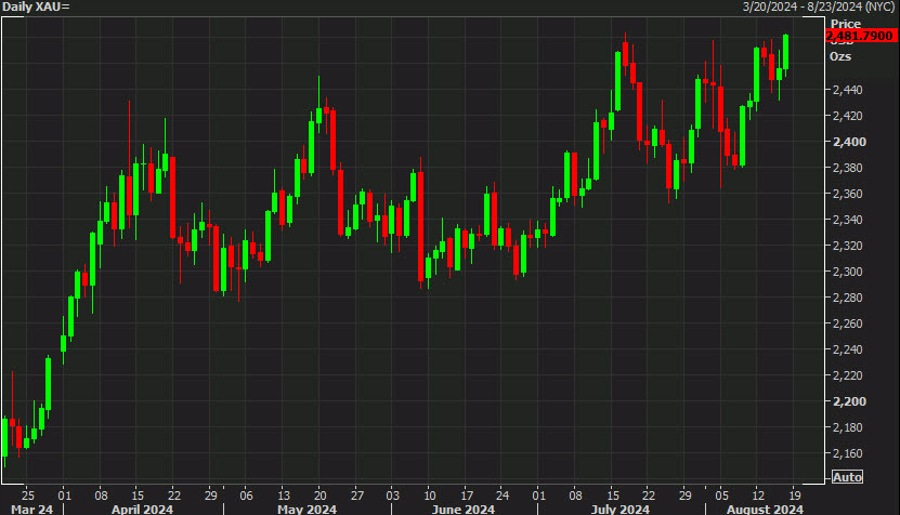Screen dimensions: 900x515
Task: Click the 3/20/2024 - 8/23/2024 date range
Action: pyautogui.click(x=818, y=7)
